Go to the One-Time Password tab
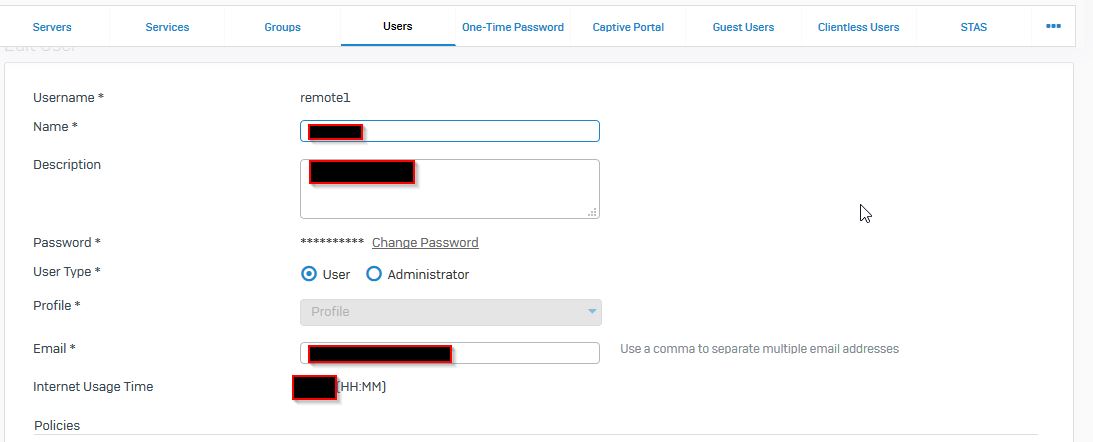 [513, 27]
